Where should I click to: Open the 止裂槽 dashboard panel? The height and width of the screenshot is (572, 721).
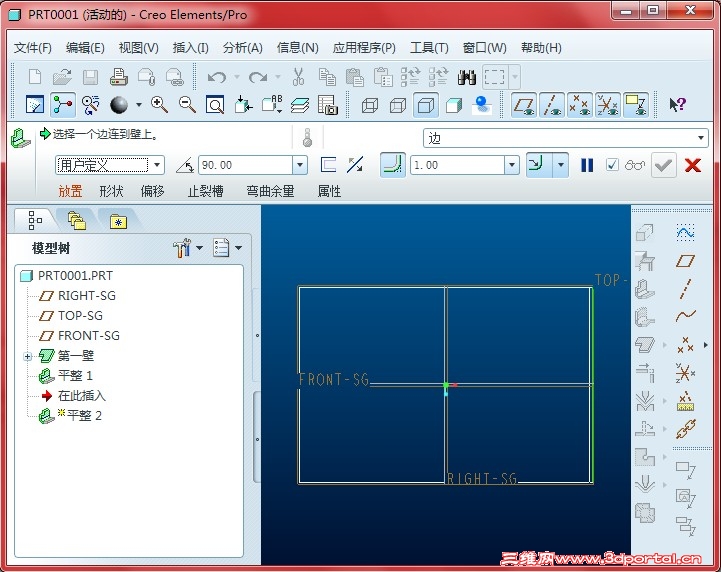click(206, 191)
